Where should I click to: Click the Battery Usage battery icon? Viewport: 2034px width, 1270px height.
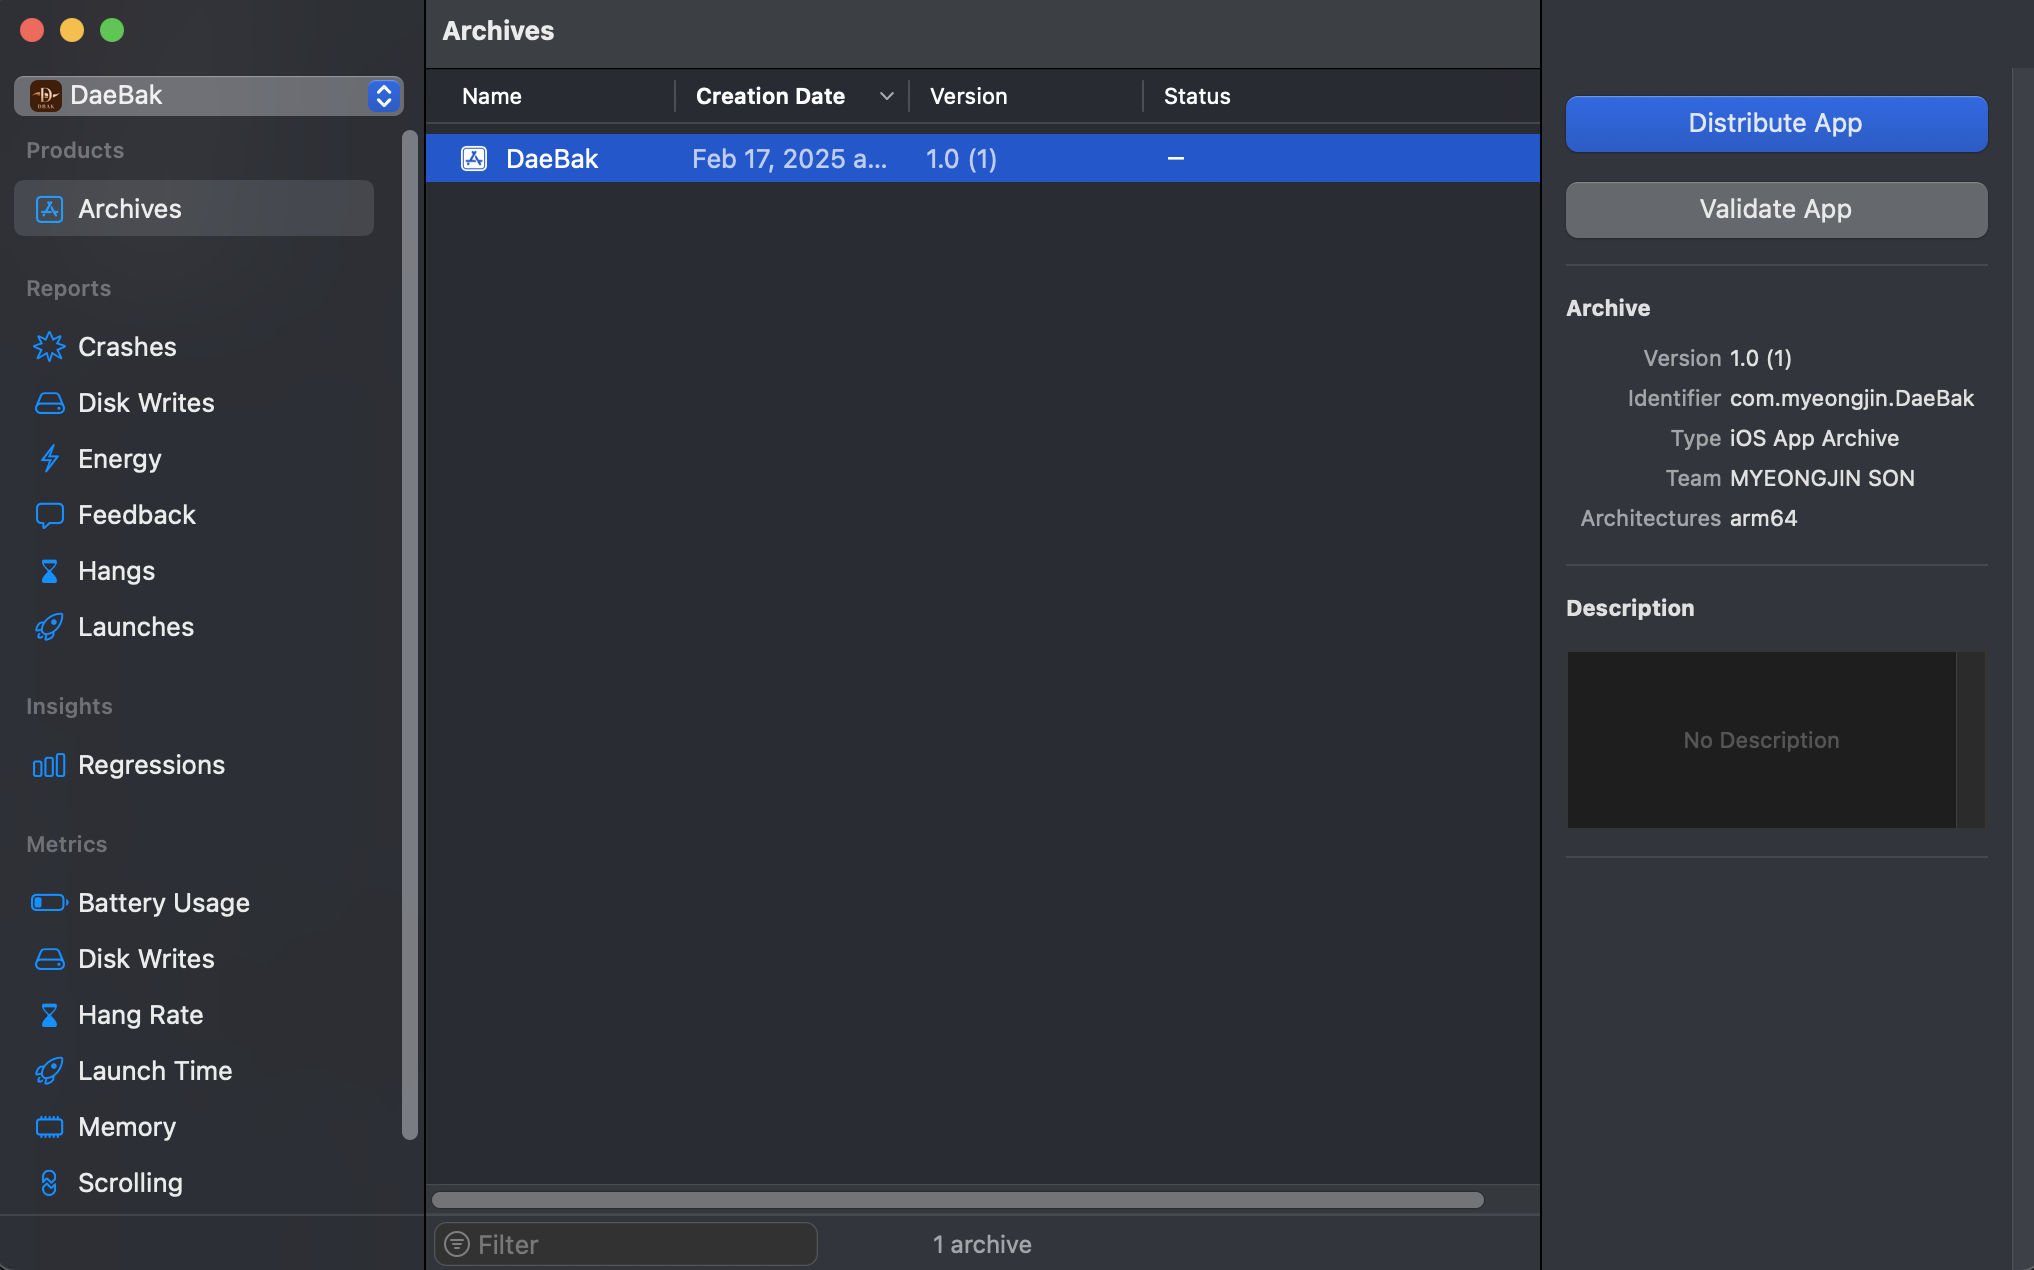(49, 903)
